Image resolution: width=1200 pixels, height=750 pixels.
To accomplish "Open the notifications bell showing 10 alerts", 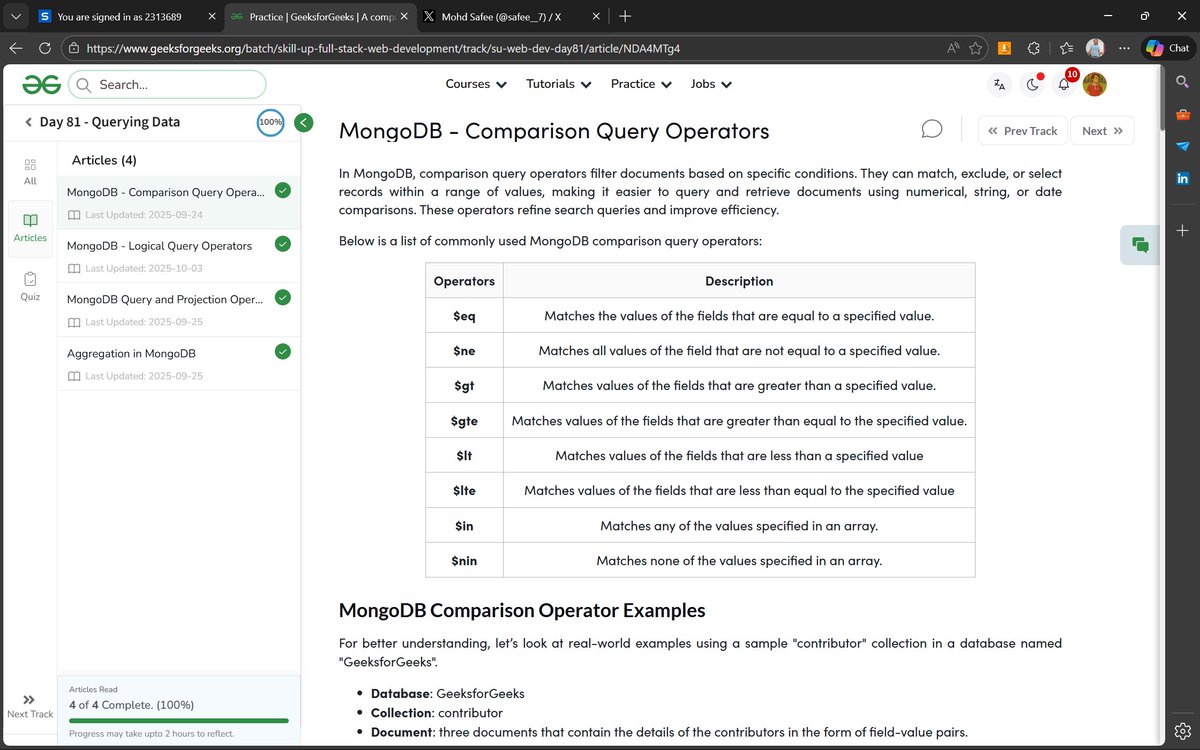I will [x=1063, y=84].
